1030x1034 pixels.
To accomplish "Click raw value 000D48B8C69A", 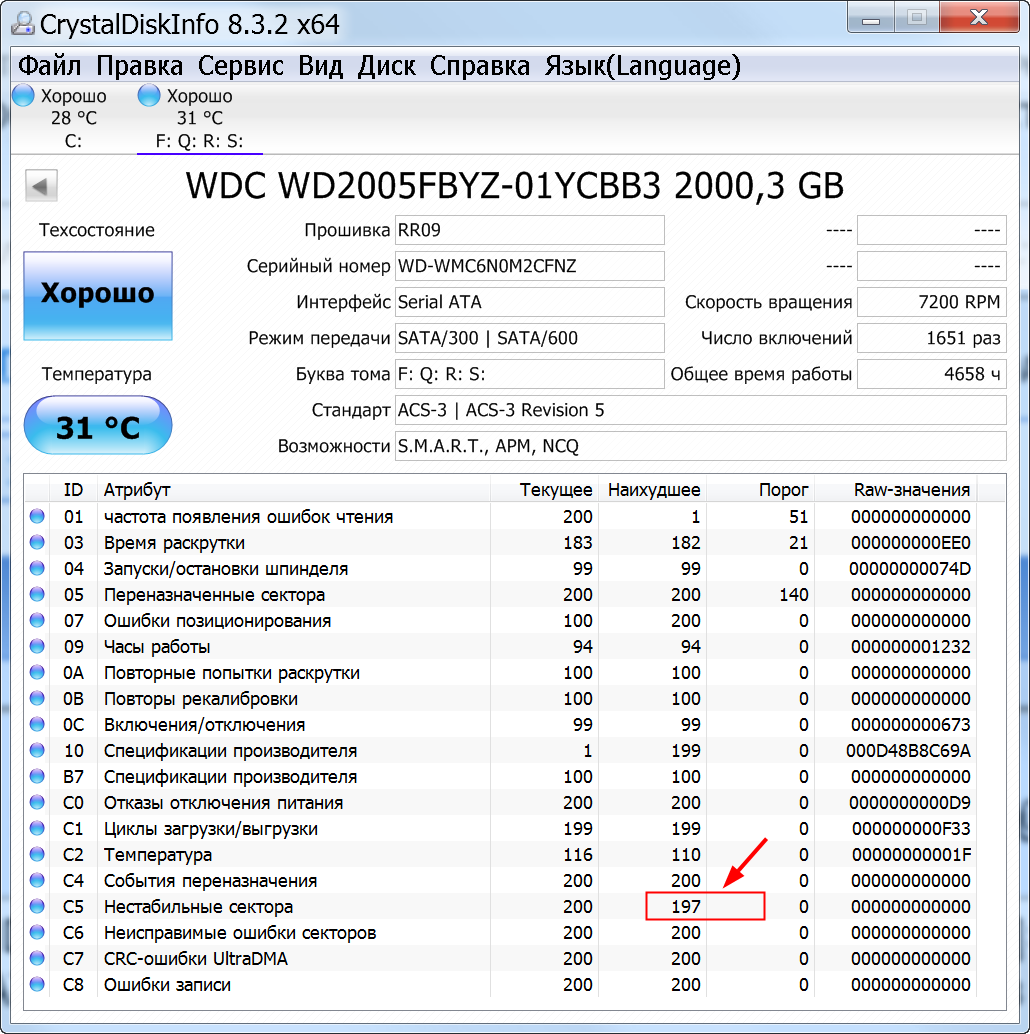I will (x=908, y=750).
